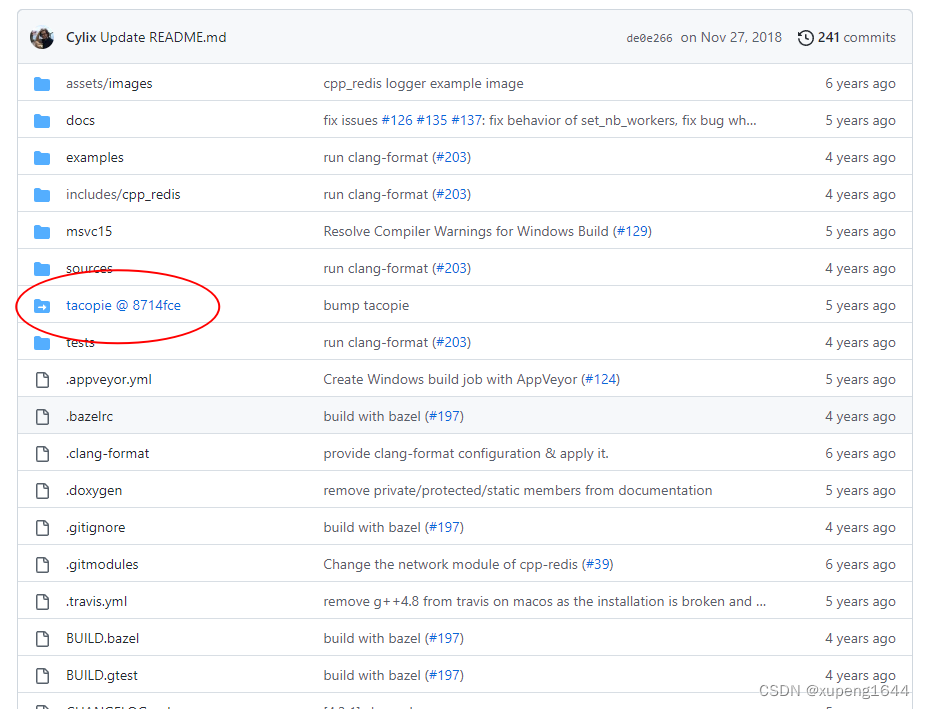Click the file icon beside BUILD.bazel
The height and width of the screenshot is (709, 925).
coord(41,638)
